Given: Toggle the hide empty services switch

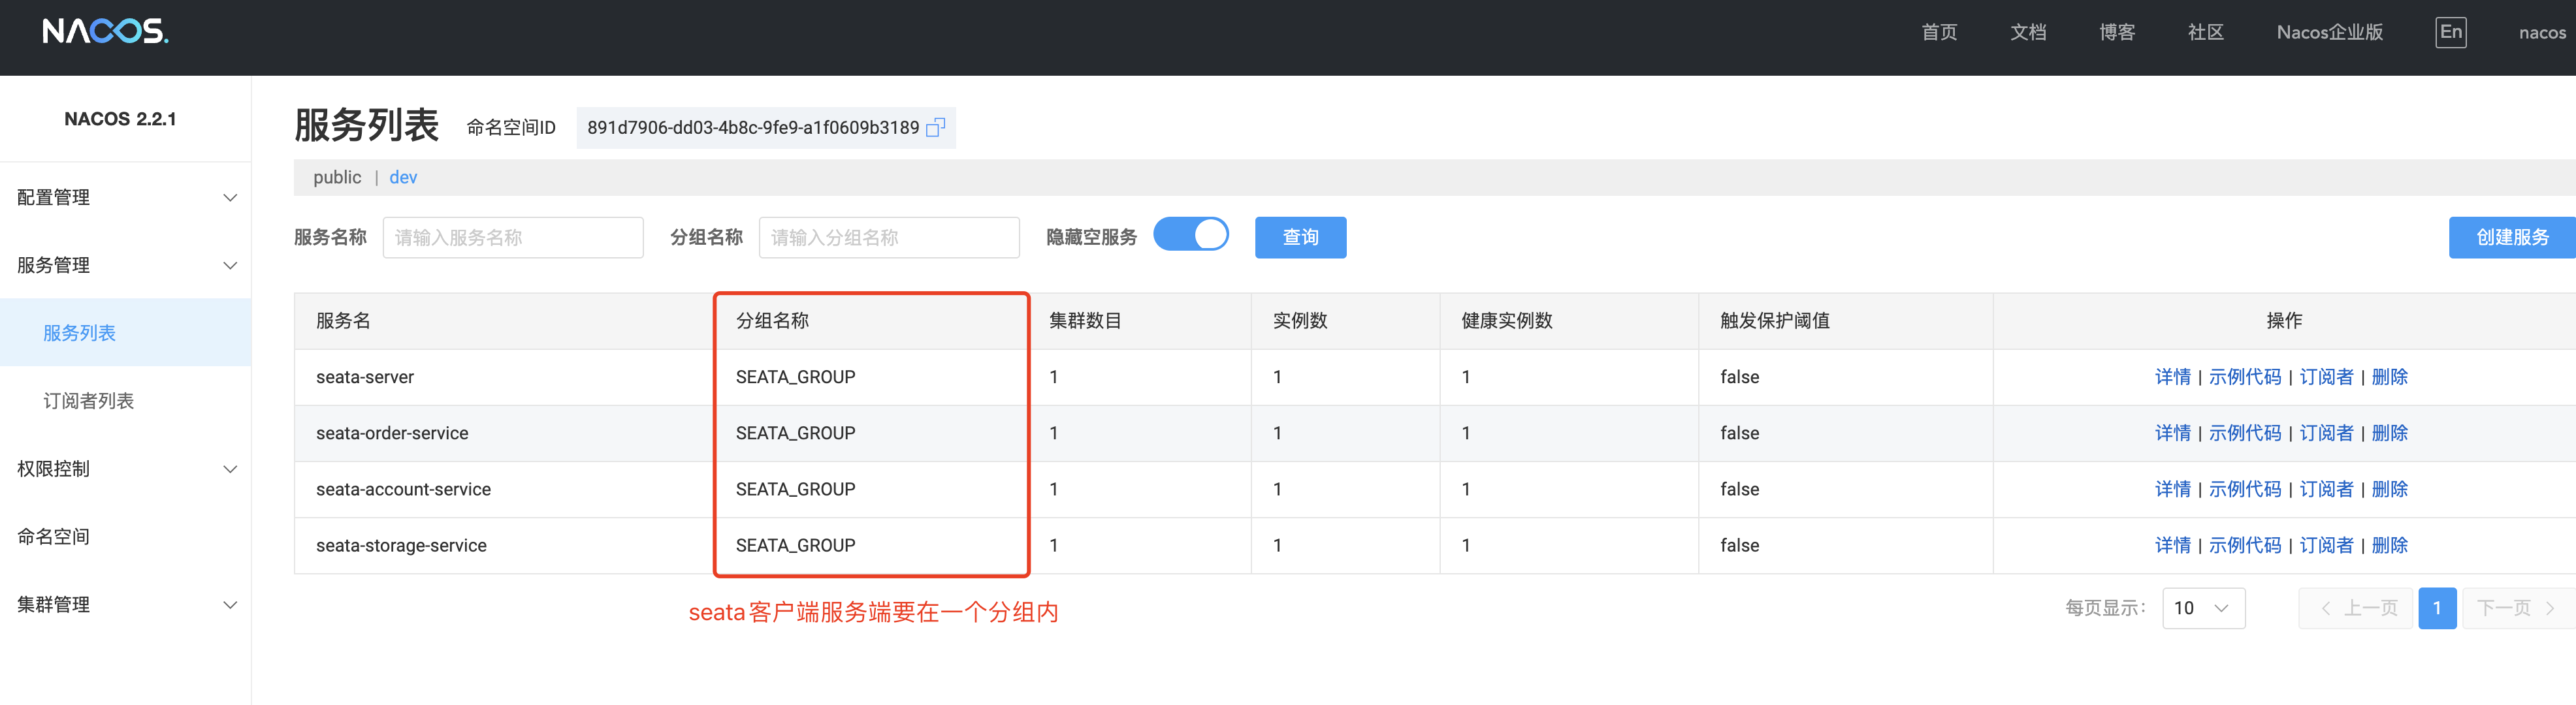Looking at the screenshot, I should [1190, 235].
